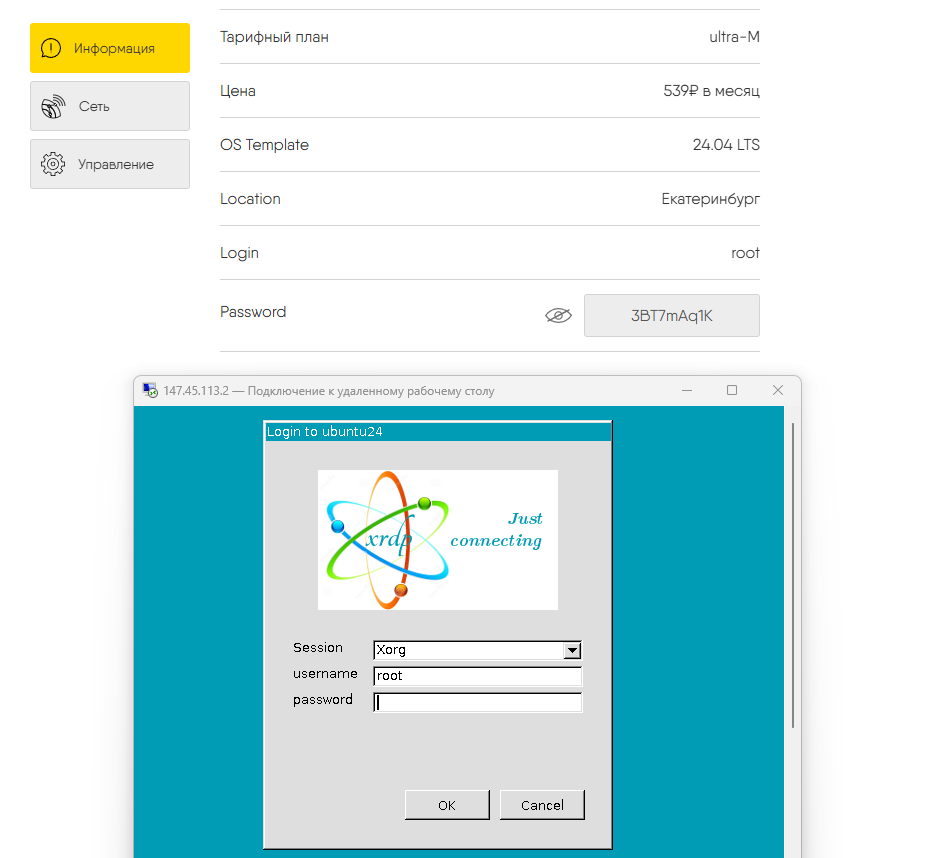Click the Remote Desktop icon in title bar

pos(150,391)
